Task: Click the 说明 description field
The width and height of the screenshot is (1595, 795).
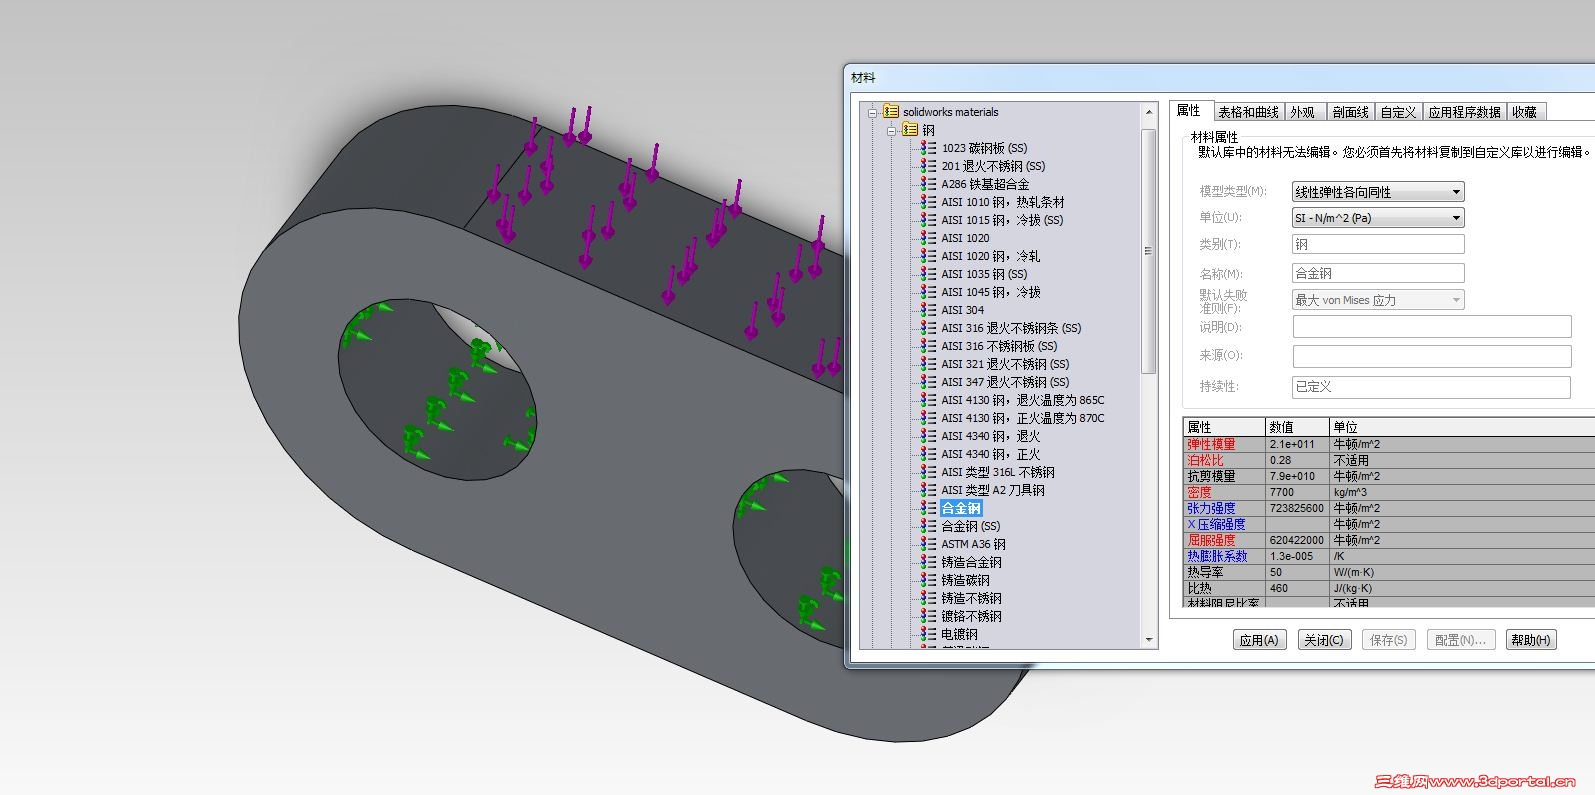Action: pos(1432,327)
